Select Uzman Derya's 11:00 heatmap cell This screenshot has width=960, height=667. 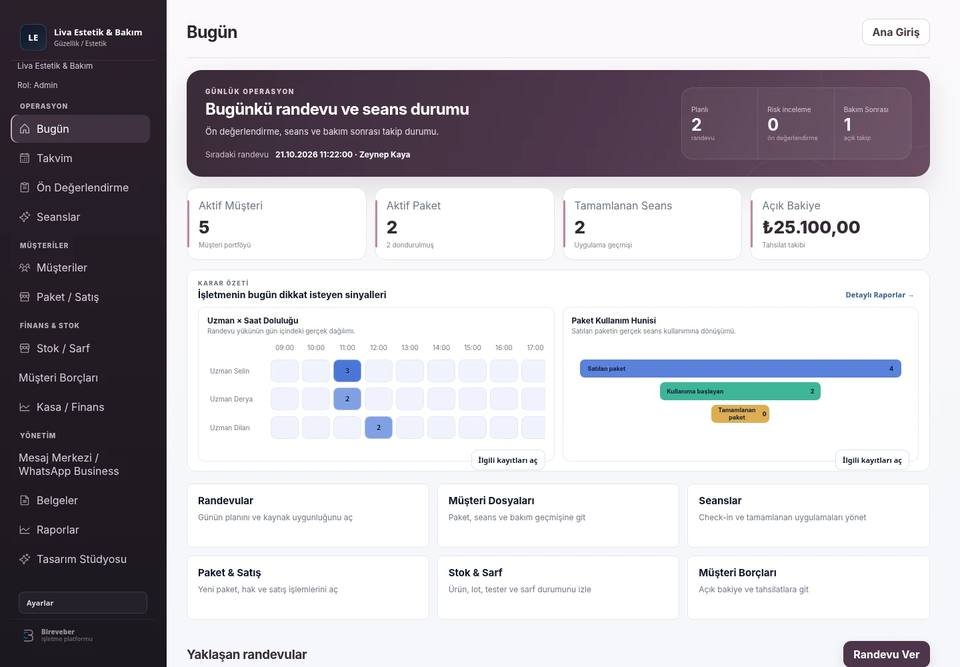pos(347,399)
